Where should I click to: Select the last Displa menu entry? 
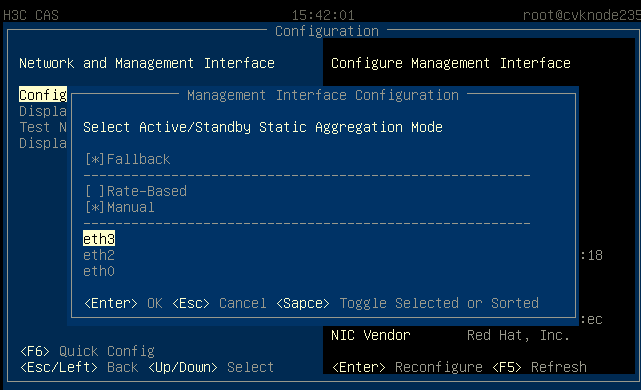click(x=43, y=143)
